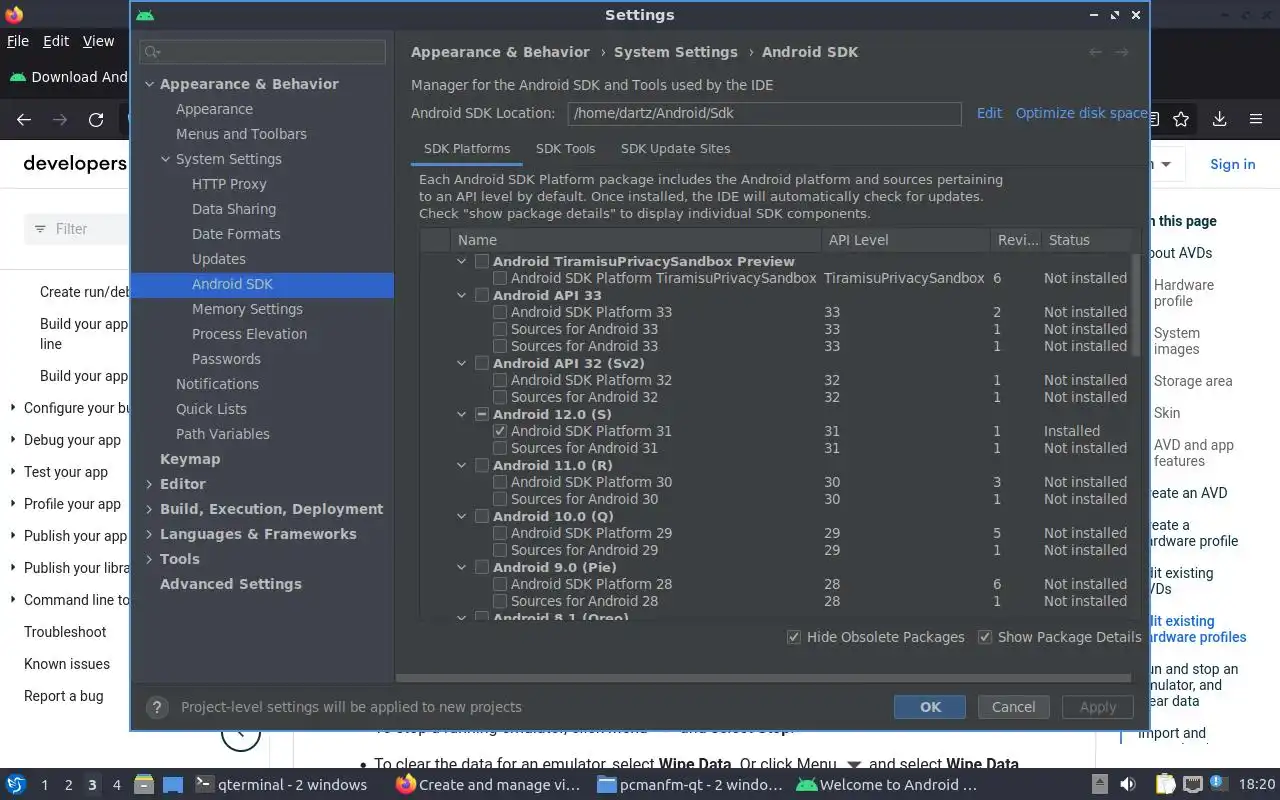Image resolution: width=1280 pixels, height=800 pixels.
Task: Switch to pcmanfm-qt taskbar window
Action: click(x=689, y=784)
